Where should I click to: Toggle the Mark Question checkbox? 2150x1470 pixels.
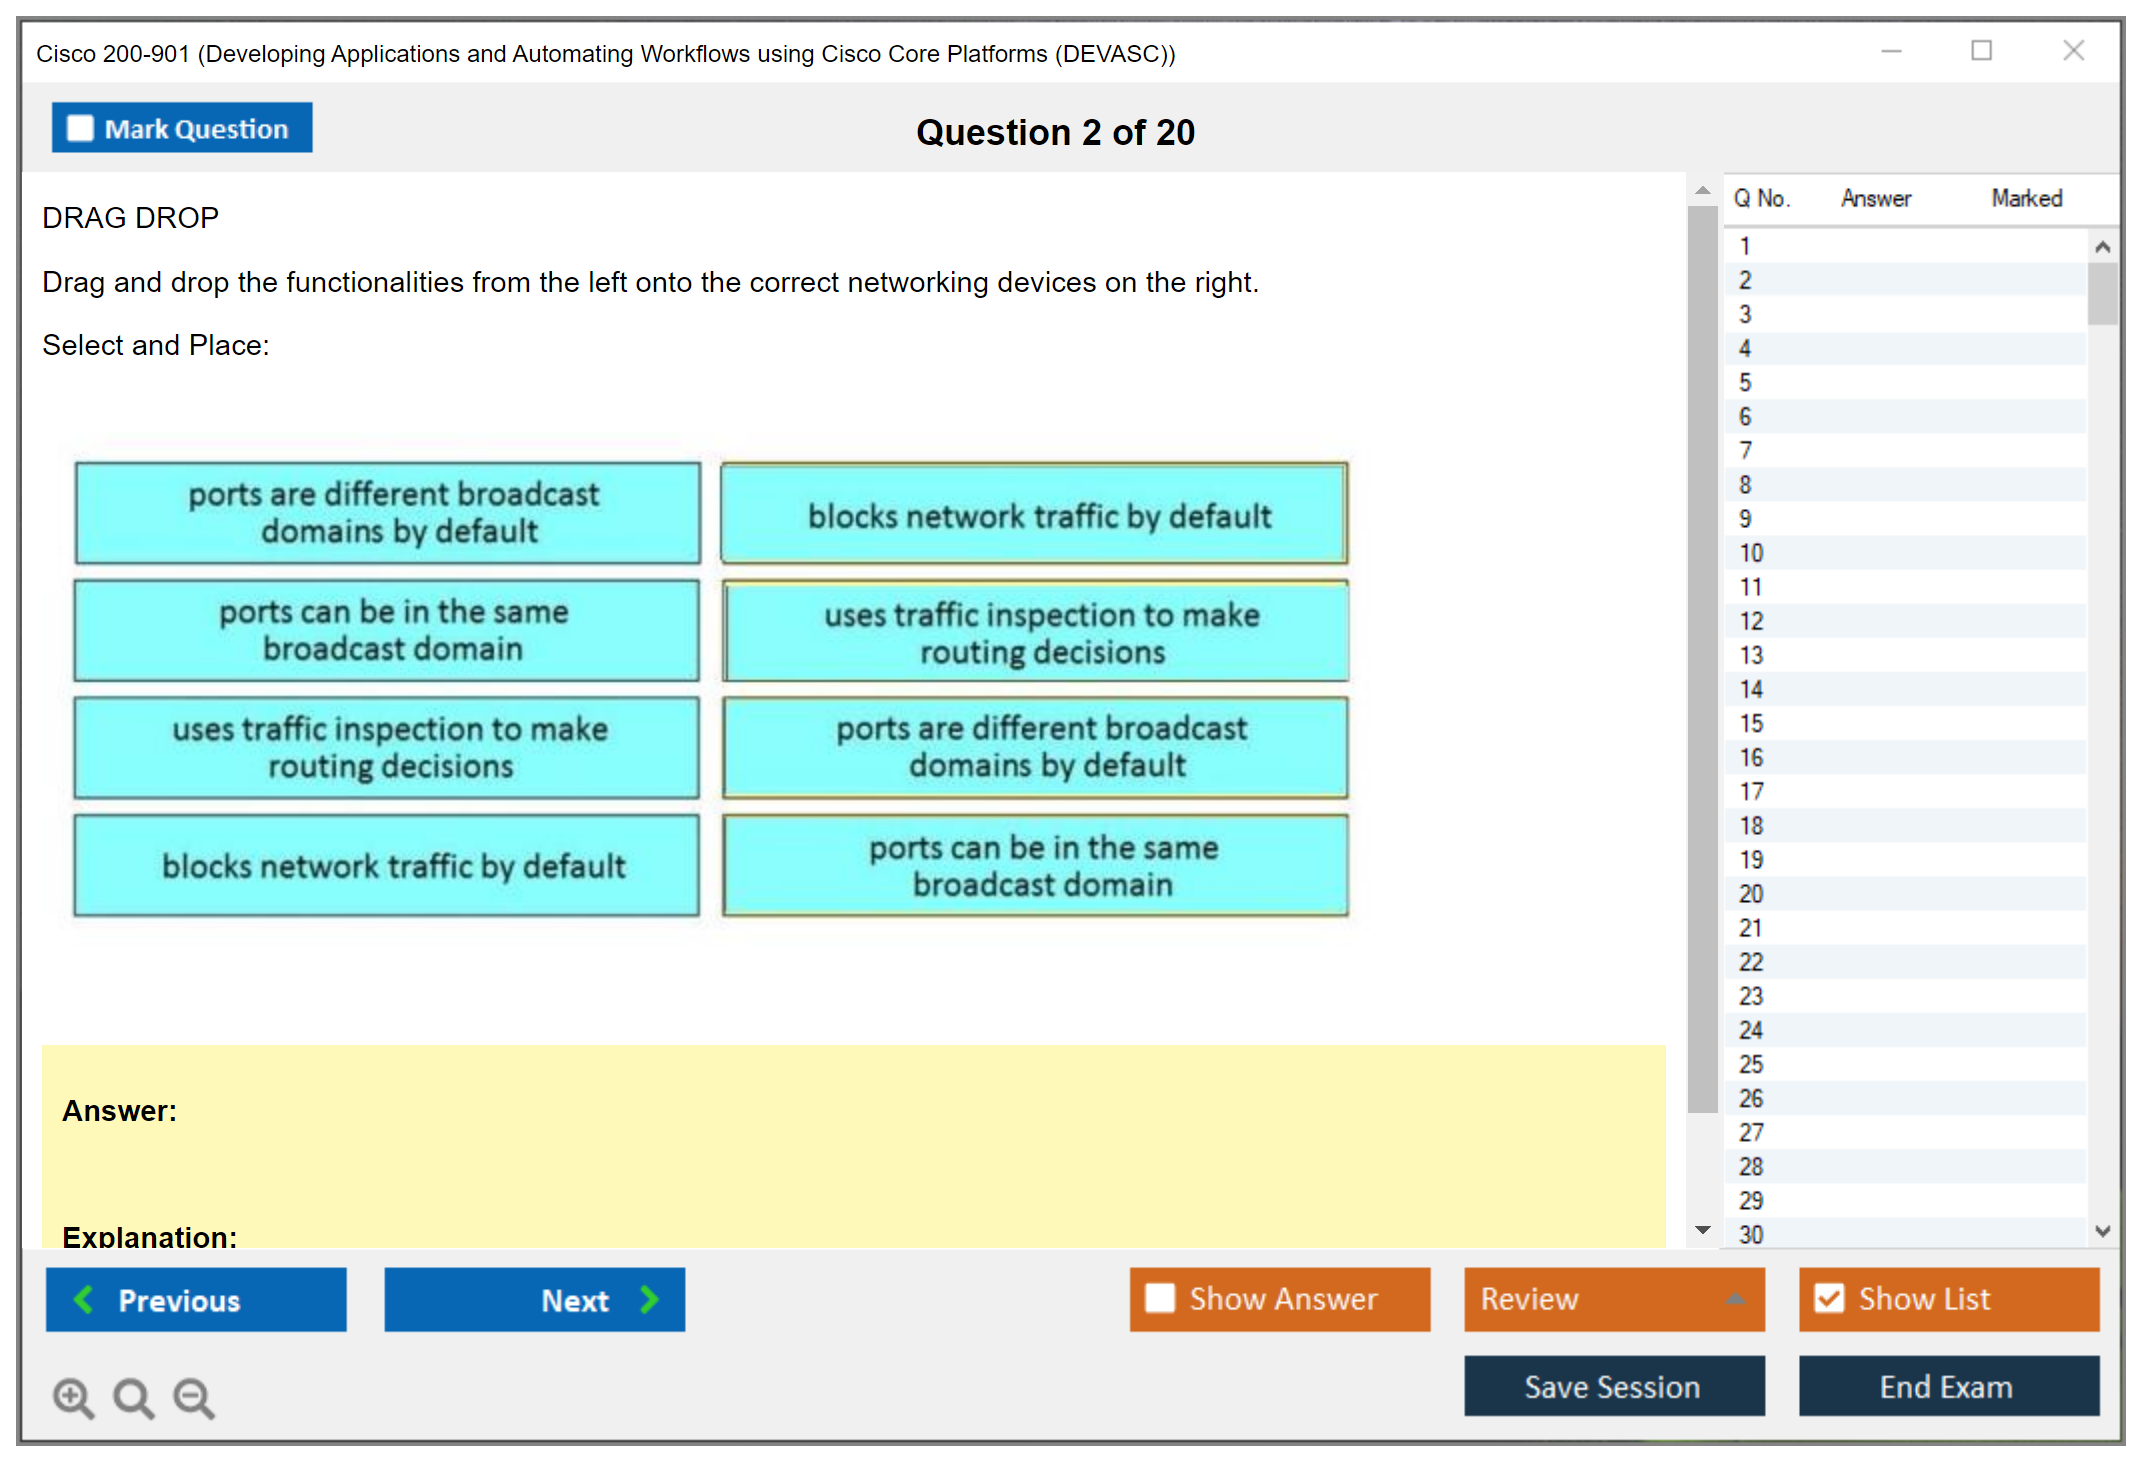[x=80, y=129]
